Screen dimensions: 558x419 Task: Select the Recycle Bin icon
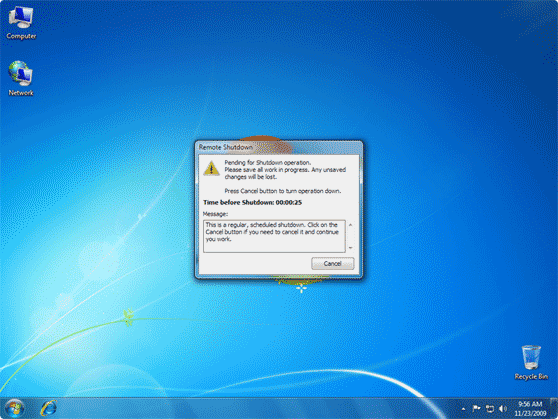point(531,362)
